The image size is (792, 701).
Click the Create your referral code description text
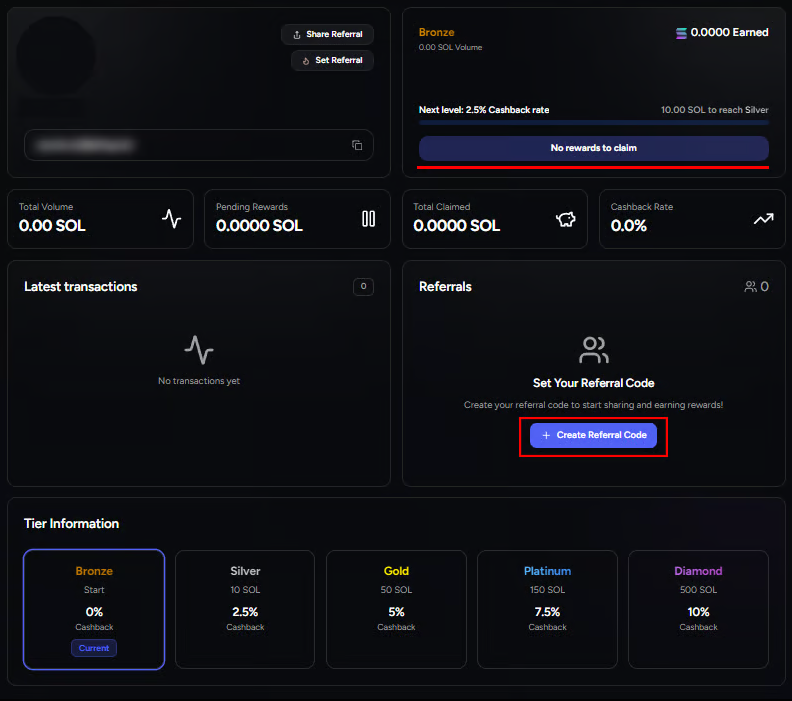tap(593, 405)
